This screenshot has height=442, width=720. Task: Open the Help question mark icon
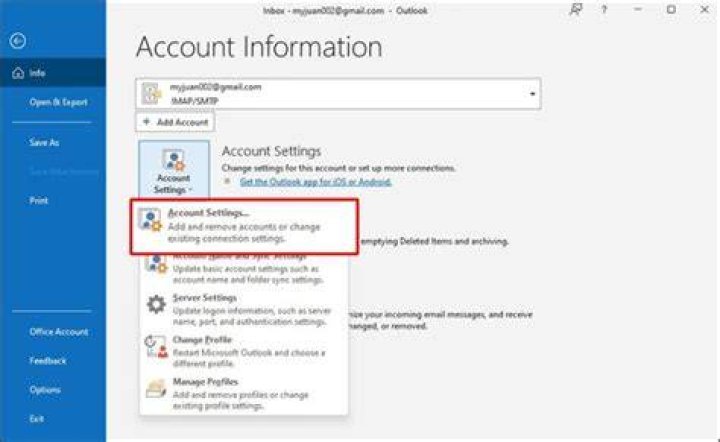pos(604,10)
